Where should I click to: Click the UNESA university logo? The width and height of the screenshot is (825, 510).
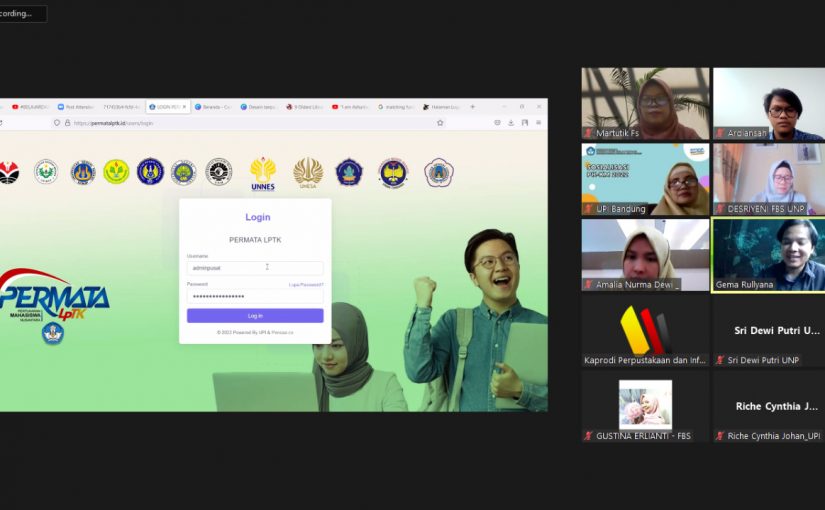(308, 173)
